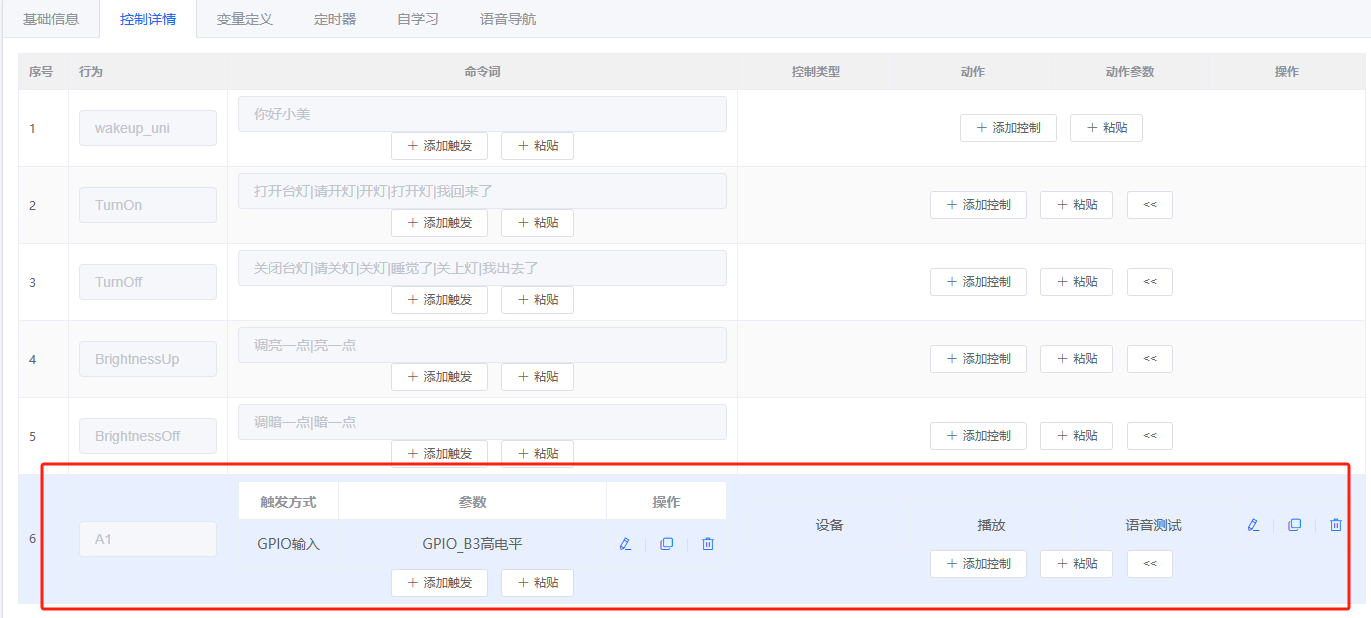The height and width of the screenshot is (618, 1371).
Task: Delete the 语音测试 control action
Action: [1335, 525]
